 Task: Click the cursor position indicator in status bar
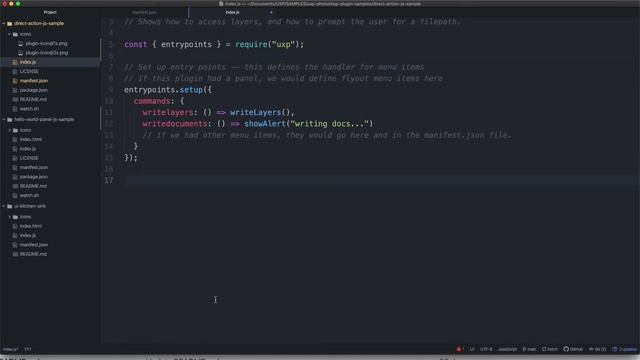coord(28,349)
